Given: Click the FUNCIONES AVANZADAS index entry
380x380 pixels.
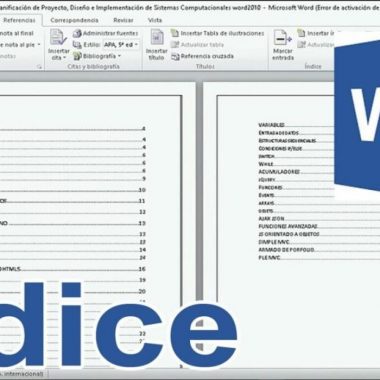Looking at the screenshot, I should coord(288,226).
